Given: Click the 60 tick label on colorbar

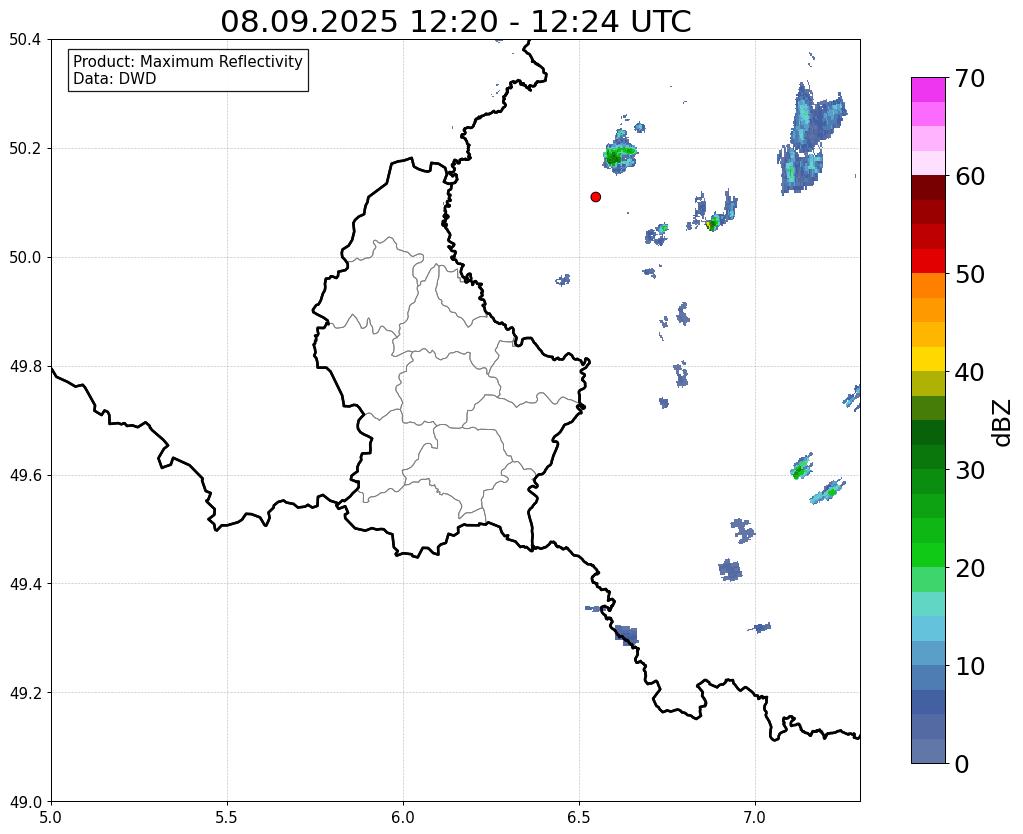Looking at the screenshot, I should coord(970,176).
